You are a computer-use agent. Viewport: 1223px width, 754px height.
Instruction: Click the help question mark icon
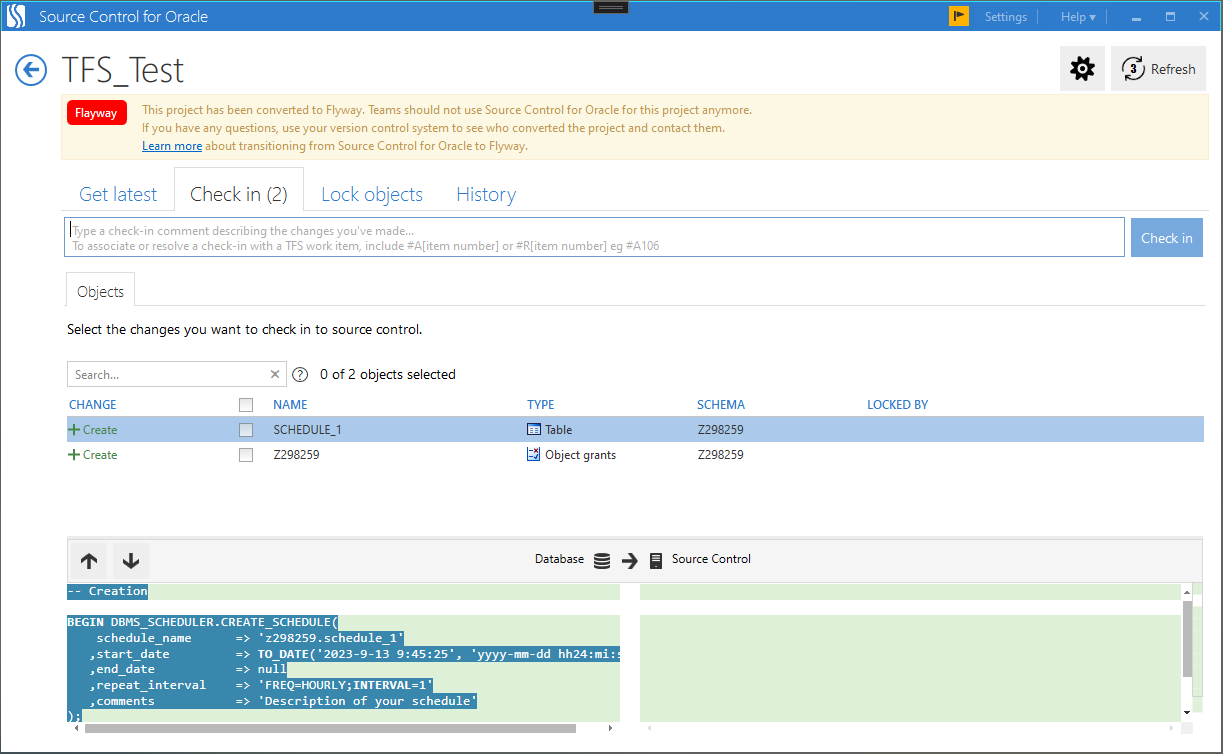299,375
